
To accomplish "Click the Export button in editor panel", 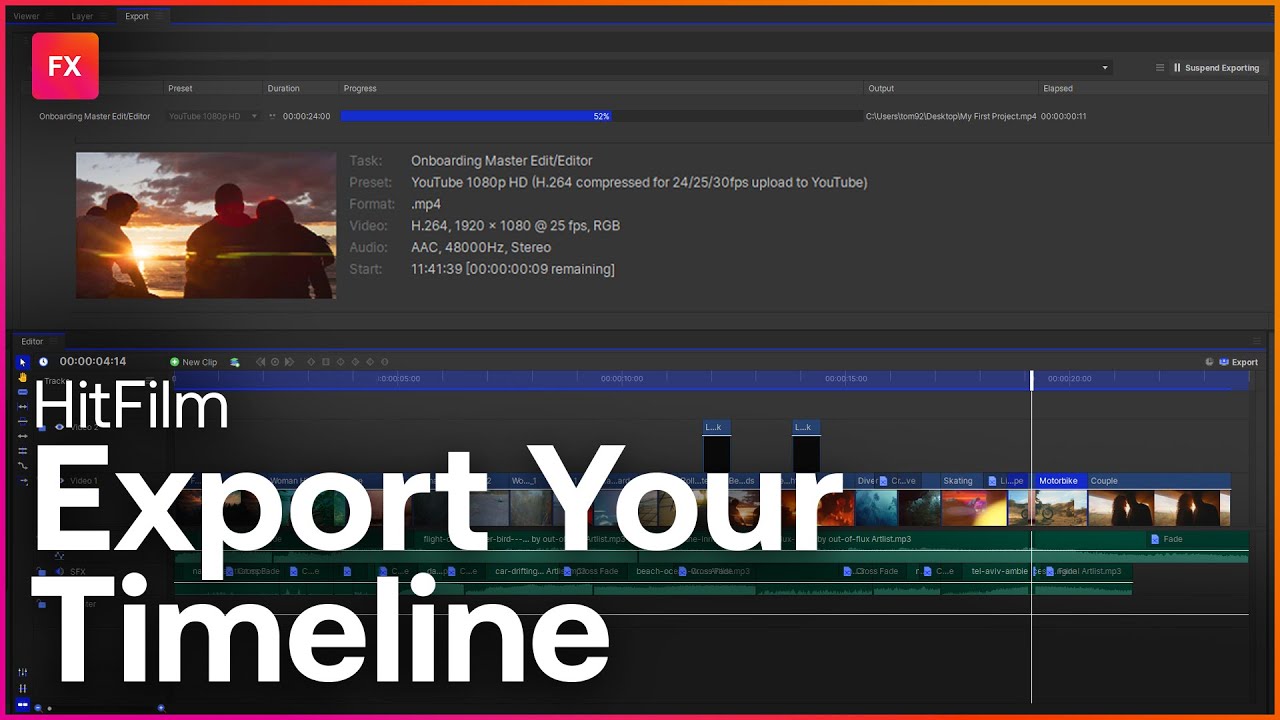I will tap(1238, 362).
